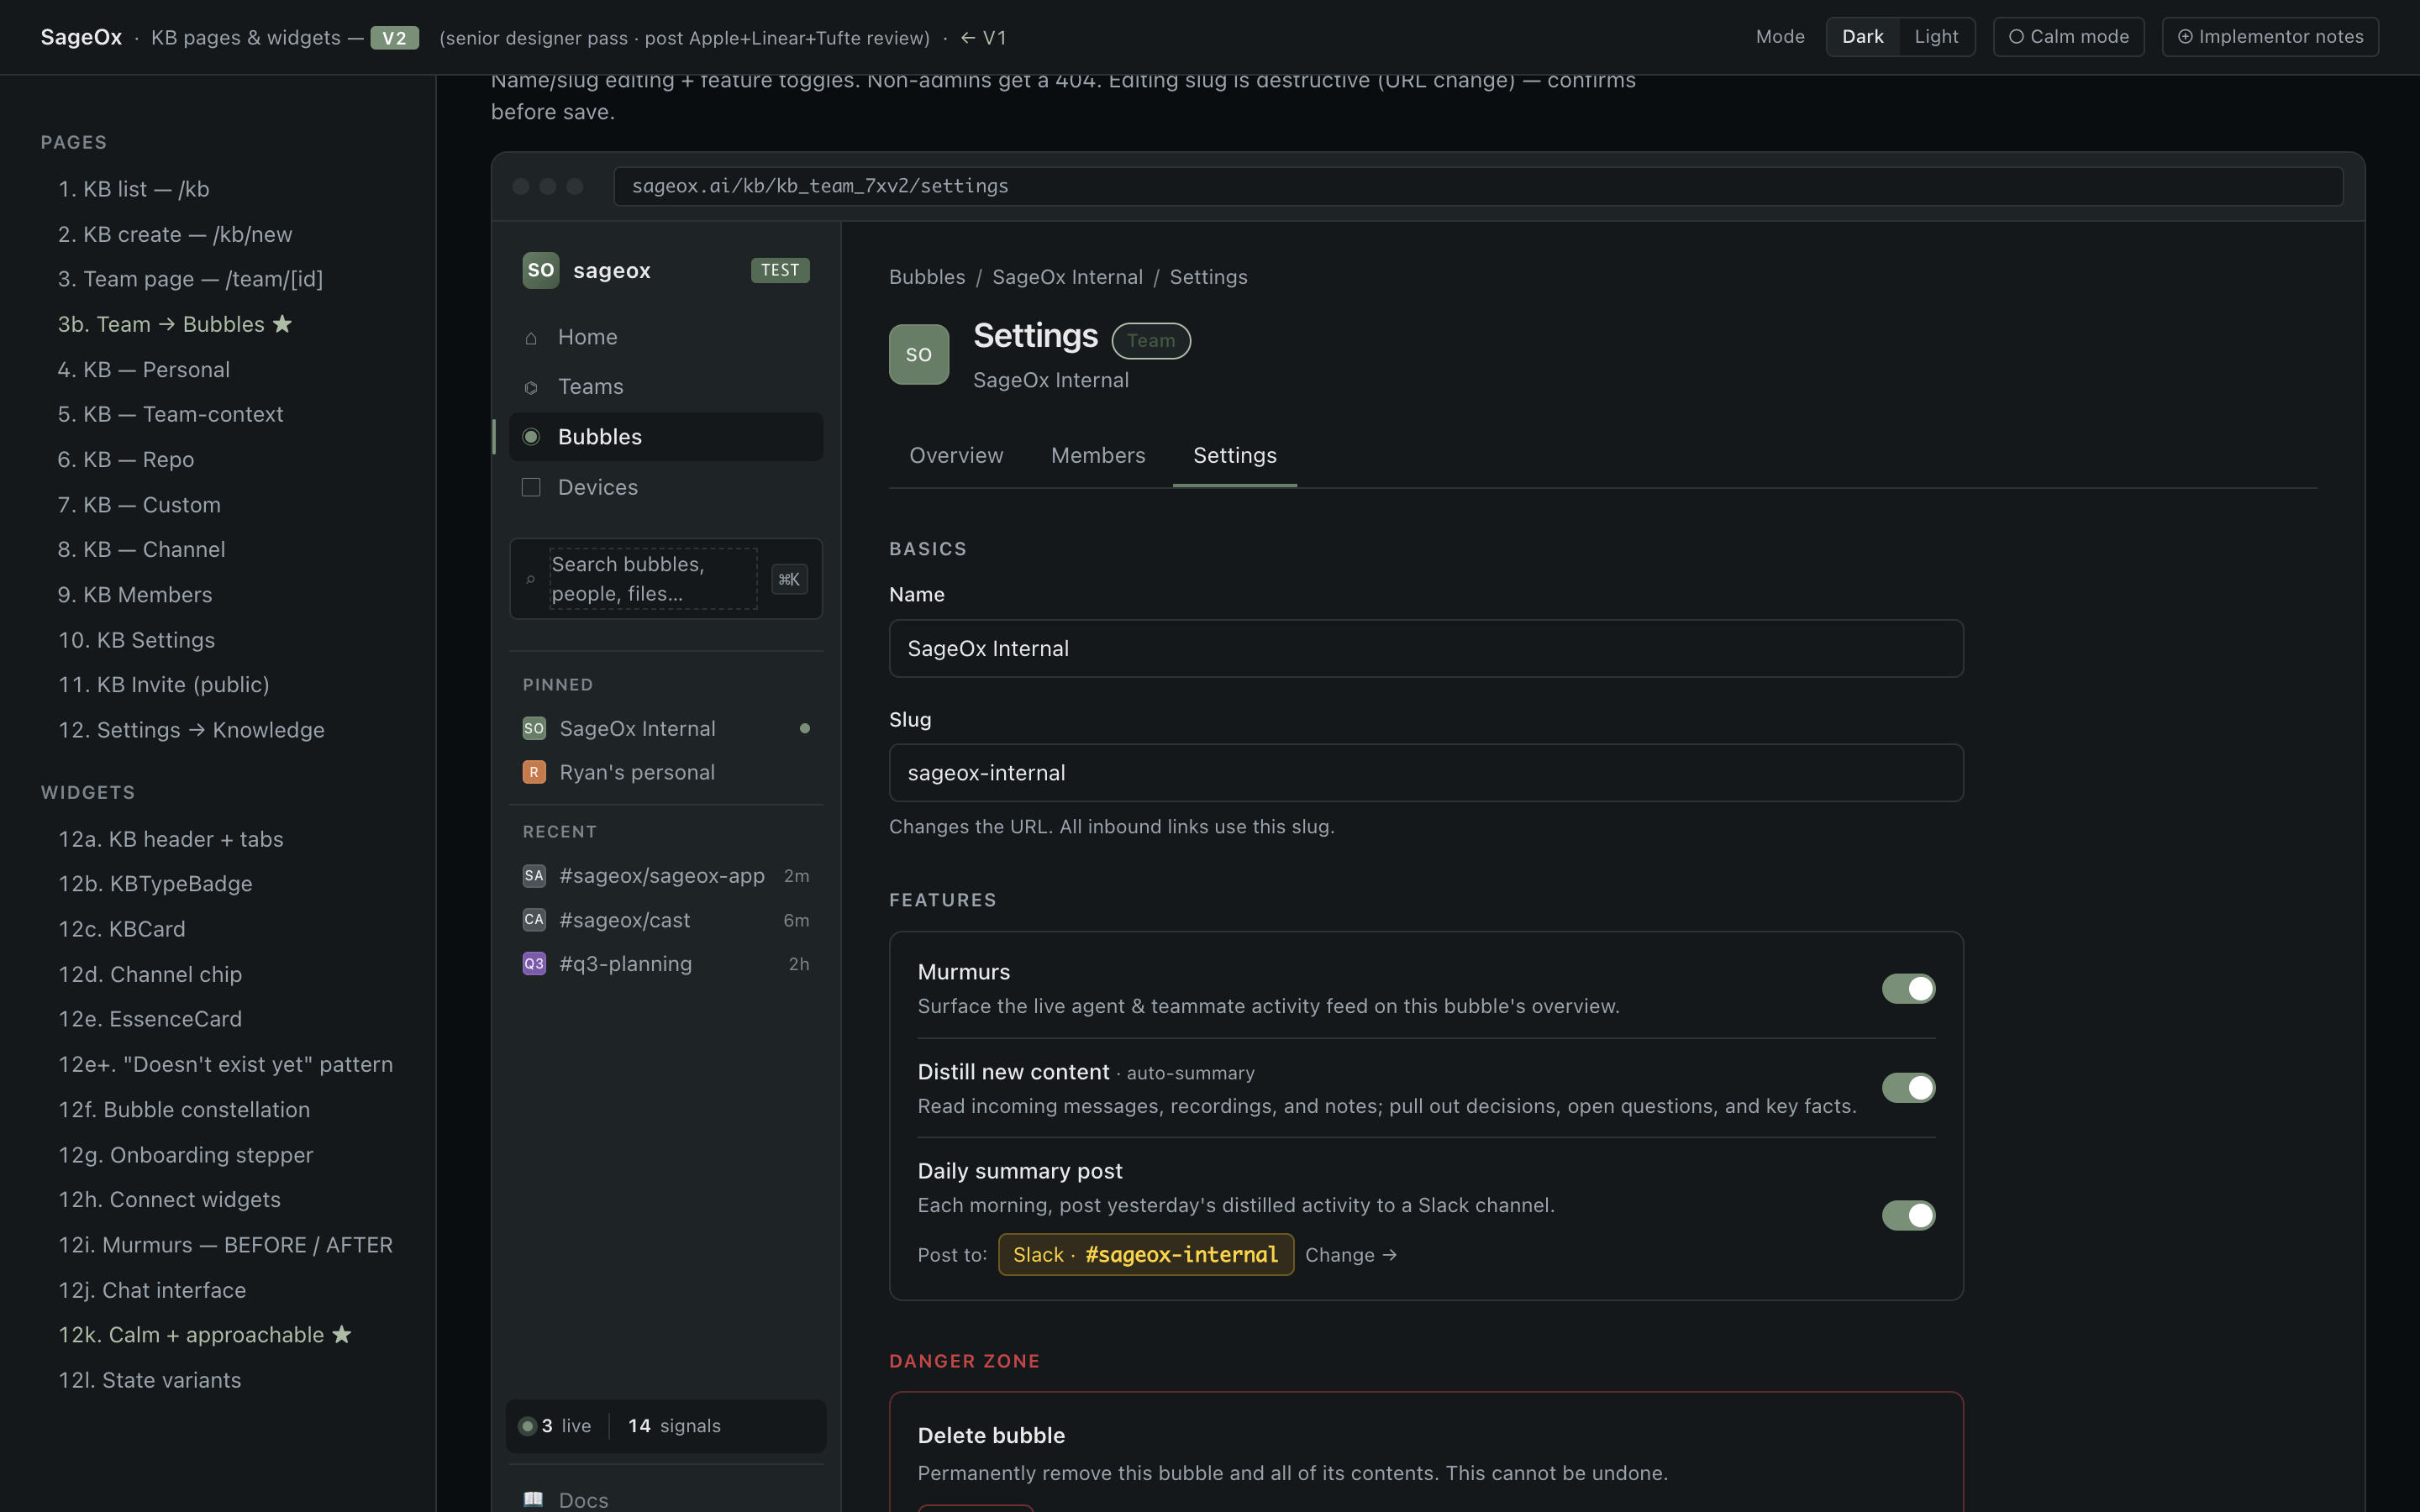Switch mode to Light
Screen dimensions: 2420x1512
click(x=1936, y=37)
